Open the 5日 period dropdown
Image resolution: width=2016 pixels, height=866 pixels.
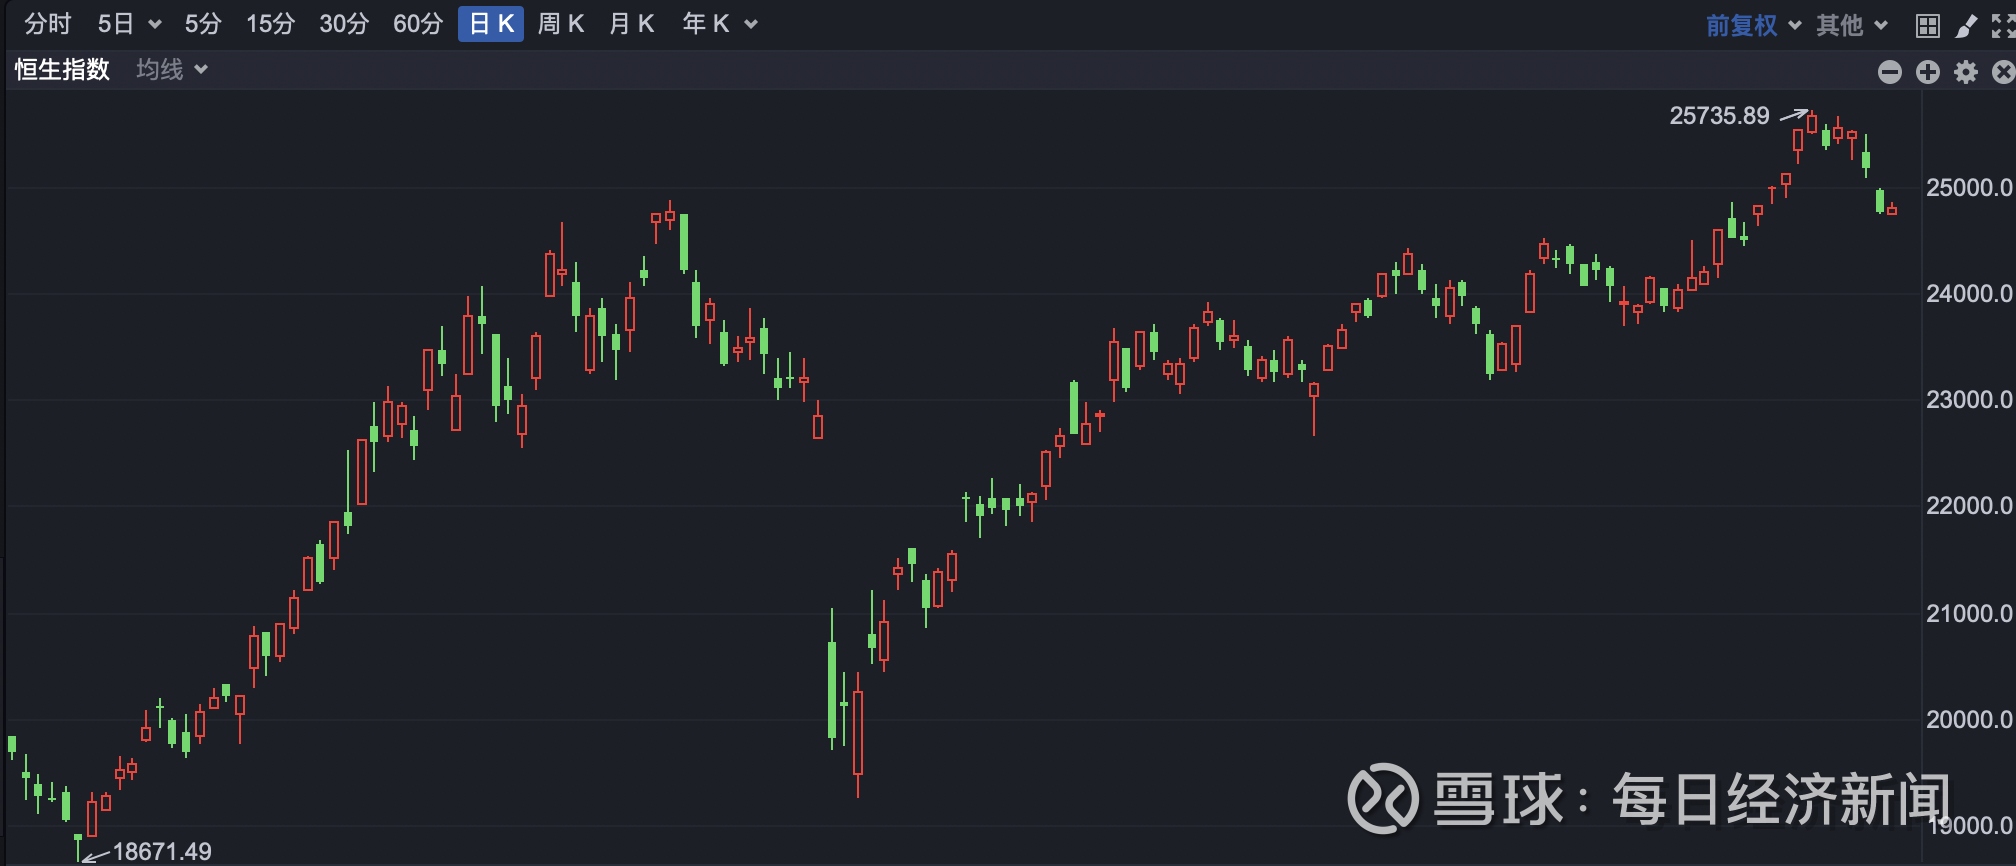pyautogui.click(x=129, y=24)
